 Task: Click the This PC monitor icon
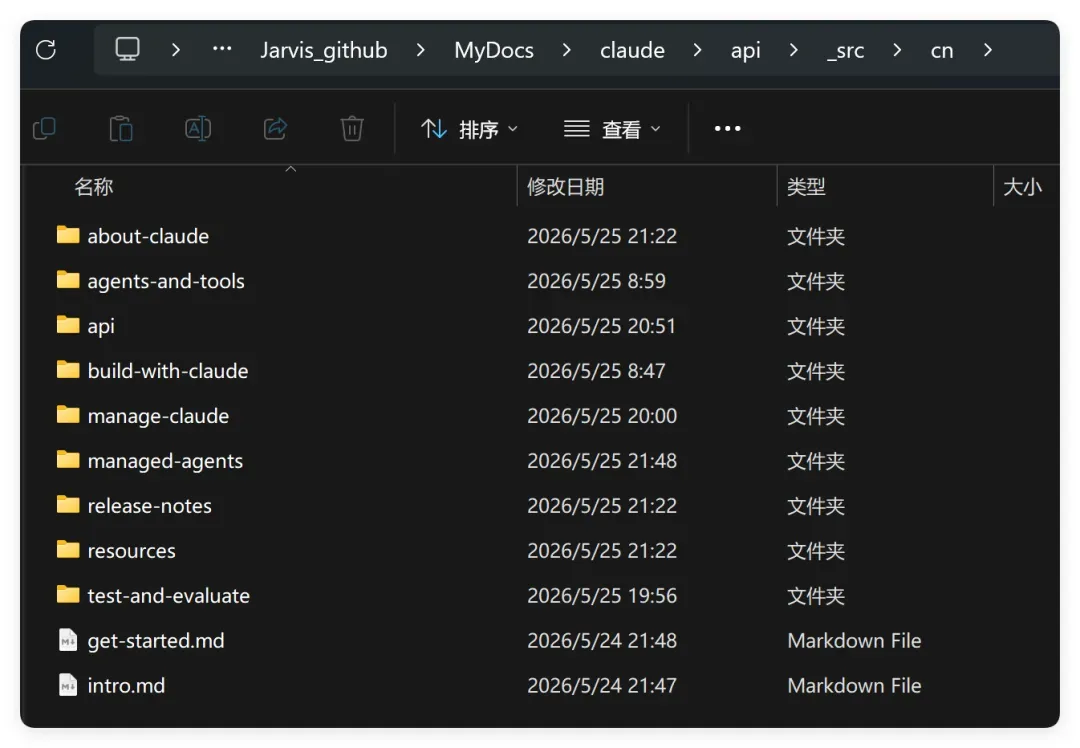[x=127, y=50]
